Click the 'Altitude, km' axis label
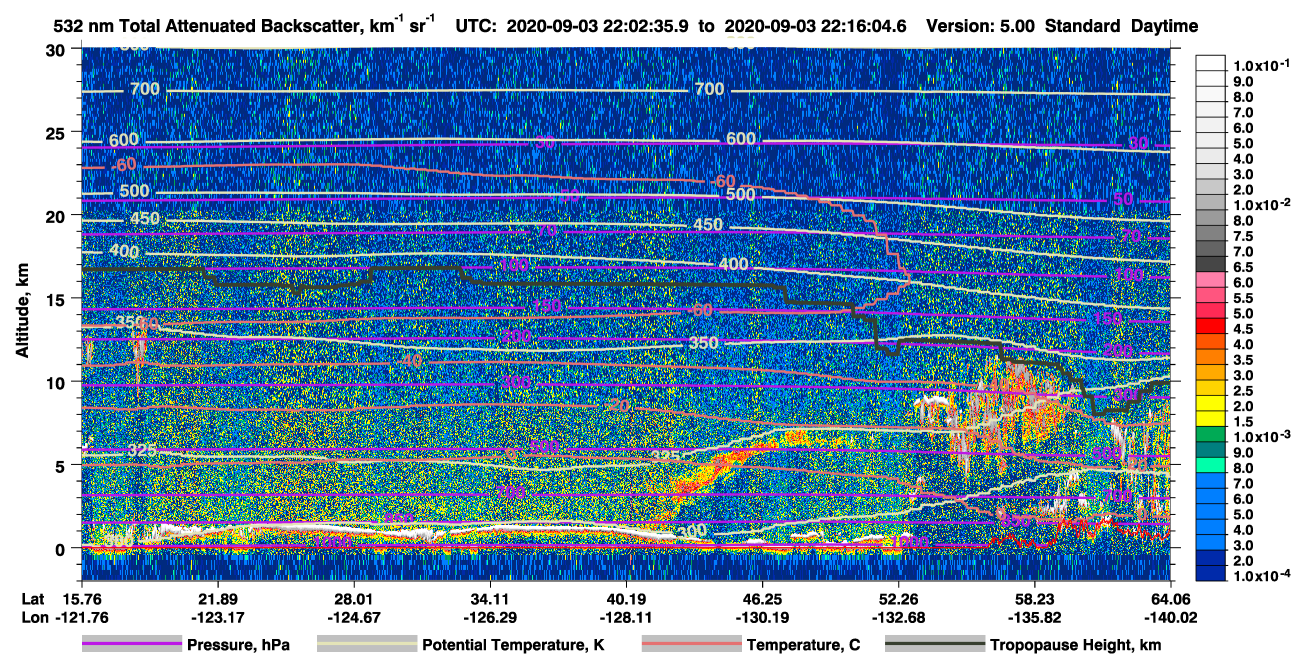The width and height of the screenshot is (1300, 667). (21, 313)
